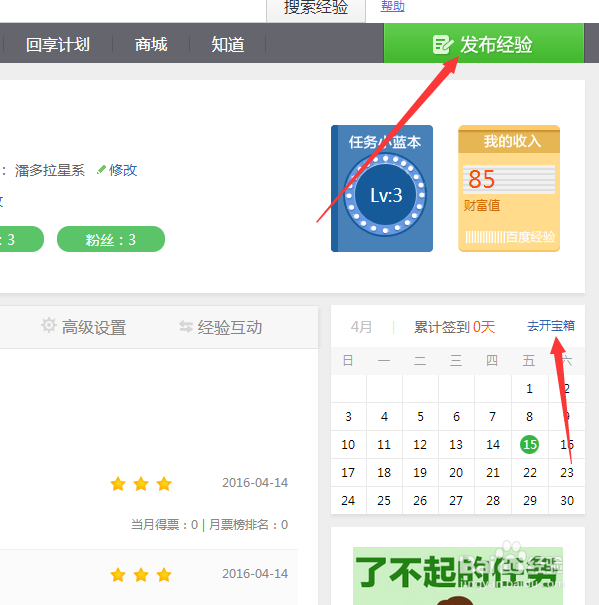The width and height of the screenshot is (599, 605).
Task: Select calendar date 27
Action: pos(456,501)
